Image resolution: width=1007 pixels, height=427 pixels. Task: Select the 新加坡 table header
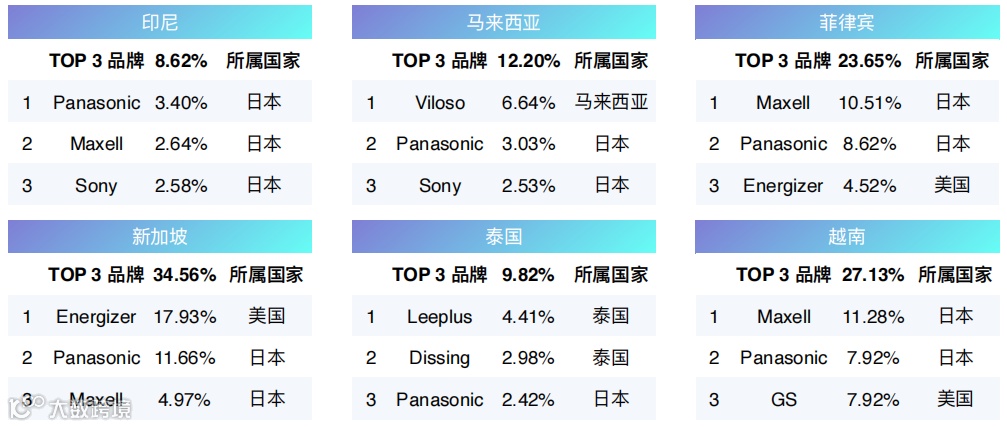coord(160,237)
